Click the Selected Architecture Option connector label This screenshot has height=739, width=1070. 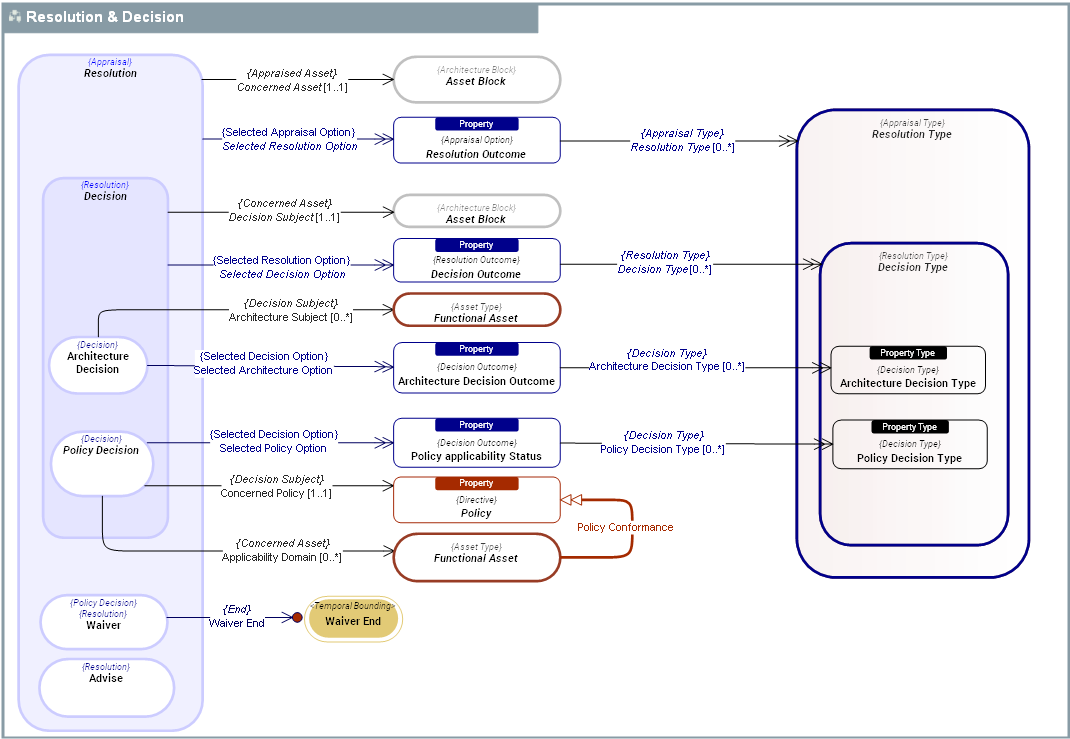pos(263,370)
